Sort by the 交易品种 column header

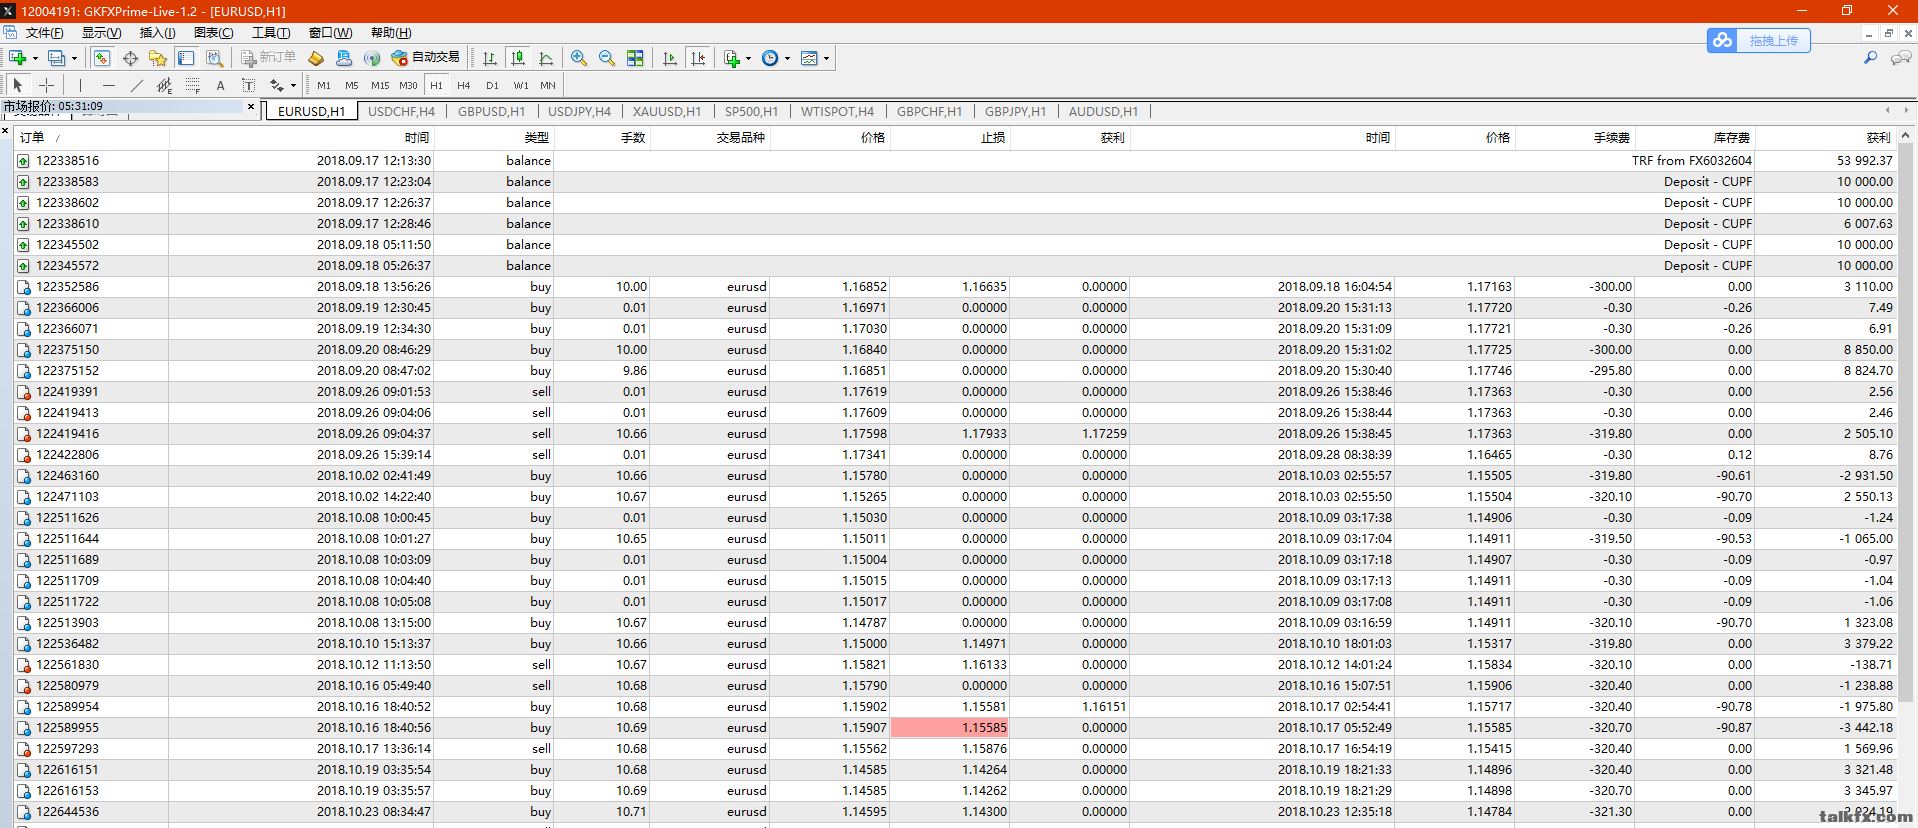(x=710, y=137)
